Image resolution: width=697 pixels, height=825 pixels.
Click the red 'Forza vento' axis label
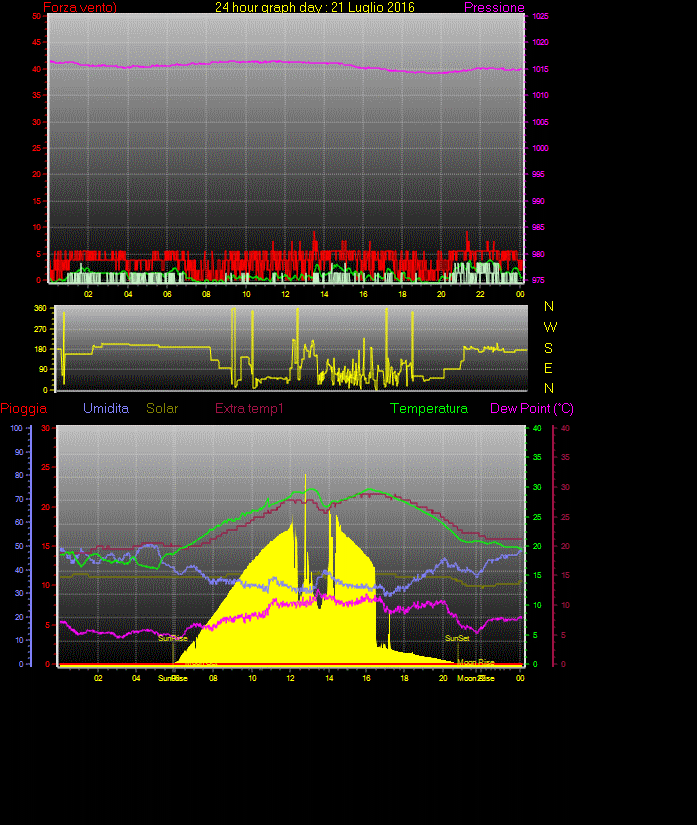(x=80, y=8)
